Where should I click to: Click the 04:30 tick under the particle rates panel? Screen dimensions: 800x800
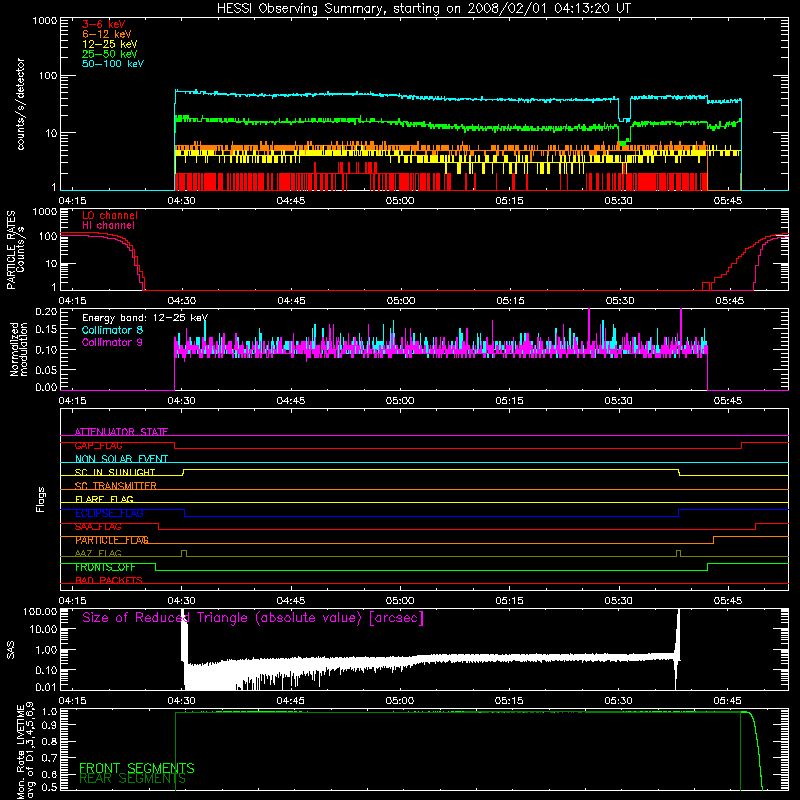(181, 301)
